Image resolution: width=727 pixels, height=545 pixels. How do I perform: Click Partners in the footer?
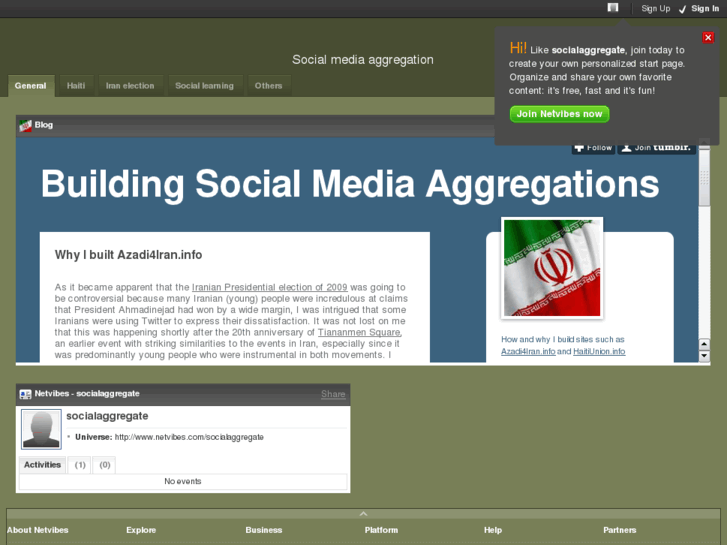pos(619,530)
